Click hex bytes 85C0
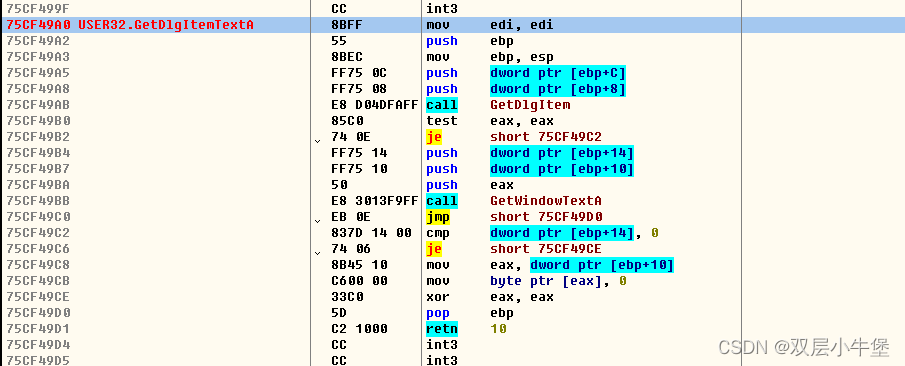Image resolution: width=905 pixels, height=366 pixels. click(x=347, y=121)
